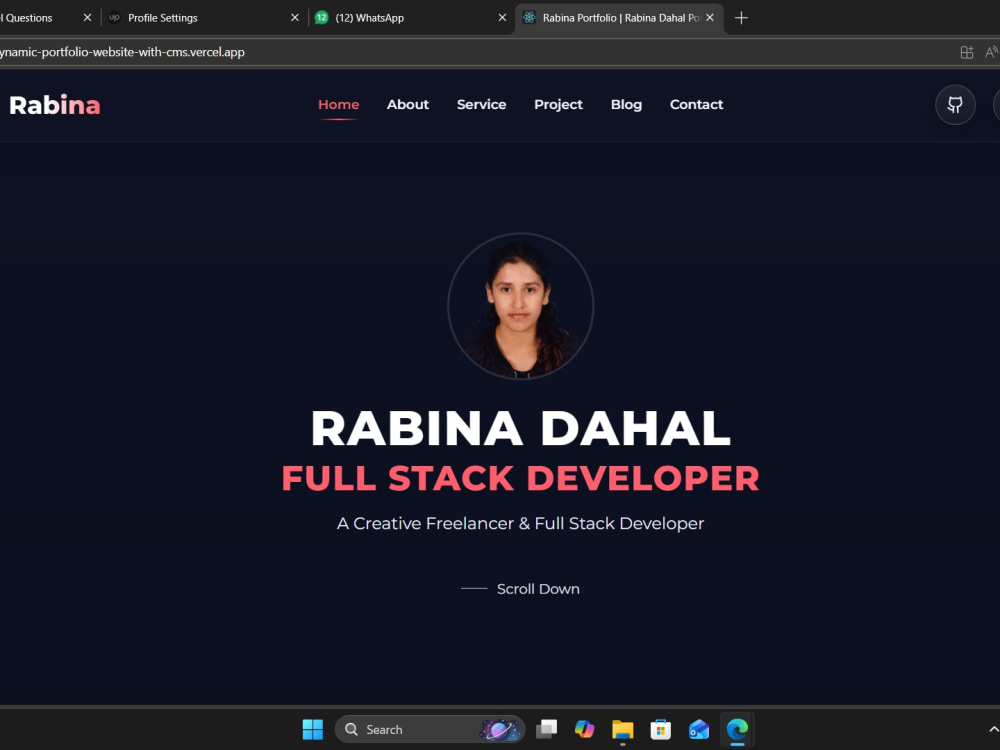Go to the Contact nav link
Image resolution: width=1000 pixels, height=750 pixels.
point(696,105)
